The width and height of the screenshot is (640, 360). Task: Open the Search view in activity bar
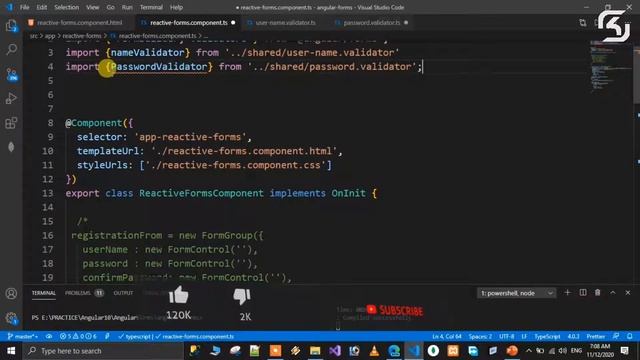point(11,50)
